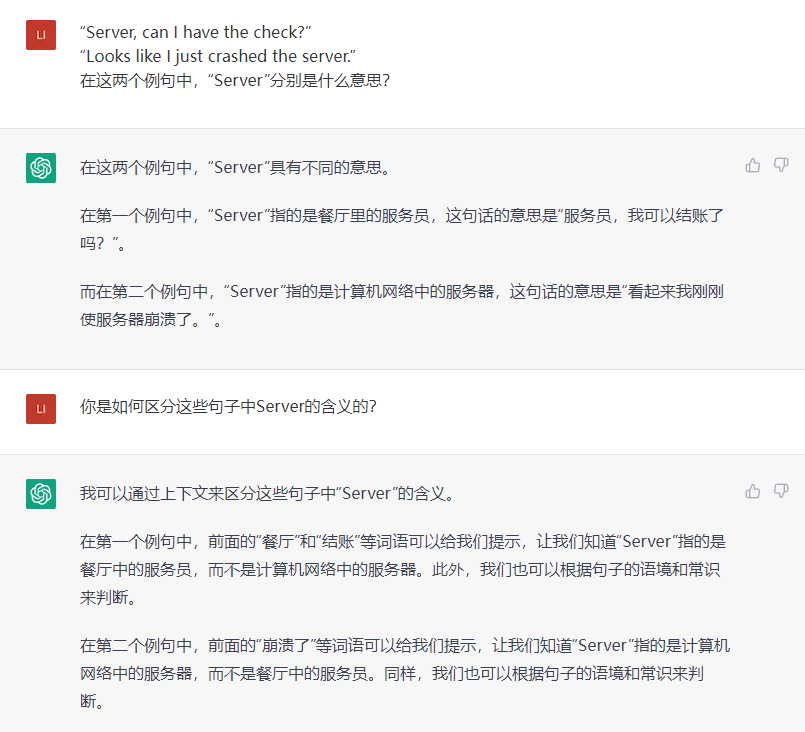Give thumbs down to the second ChatGPT reply
The width and height of the screenshot is (805, 732).
781,491
